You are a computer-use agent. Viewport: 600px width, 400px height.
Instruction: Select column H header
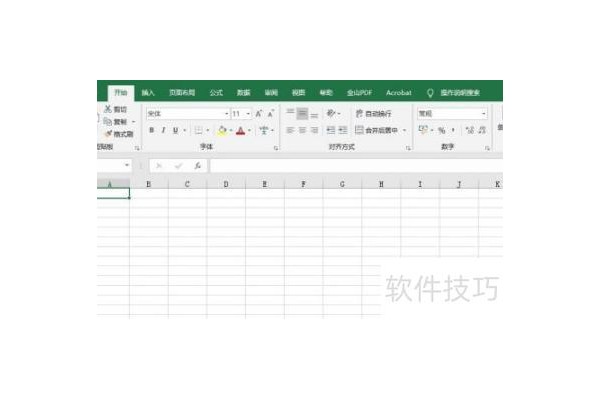[x=381, y=184]
